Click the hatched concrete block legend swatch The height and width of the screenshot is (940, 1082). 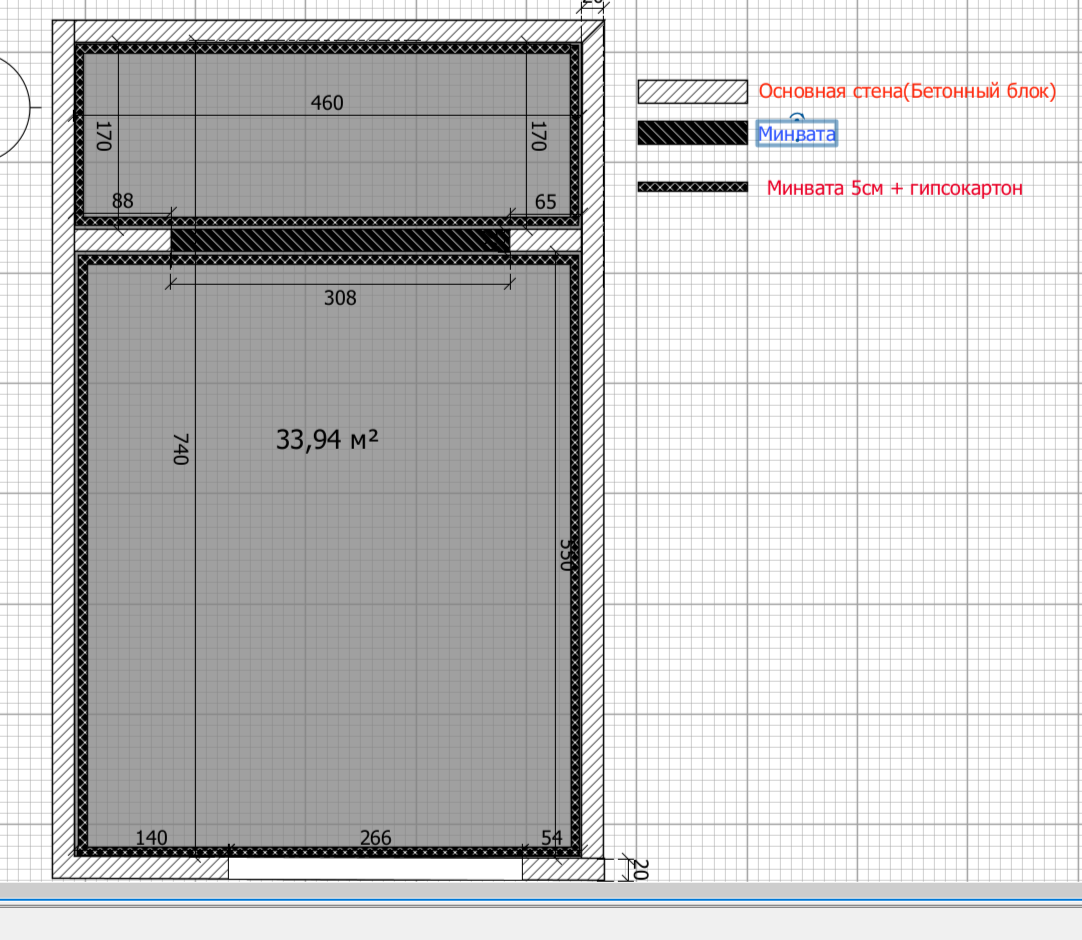(693, 92)
